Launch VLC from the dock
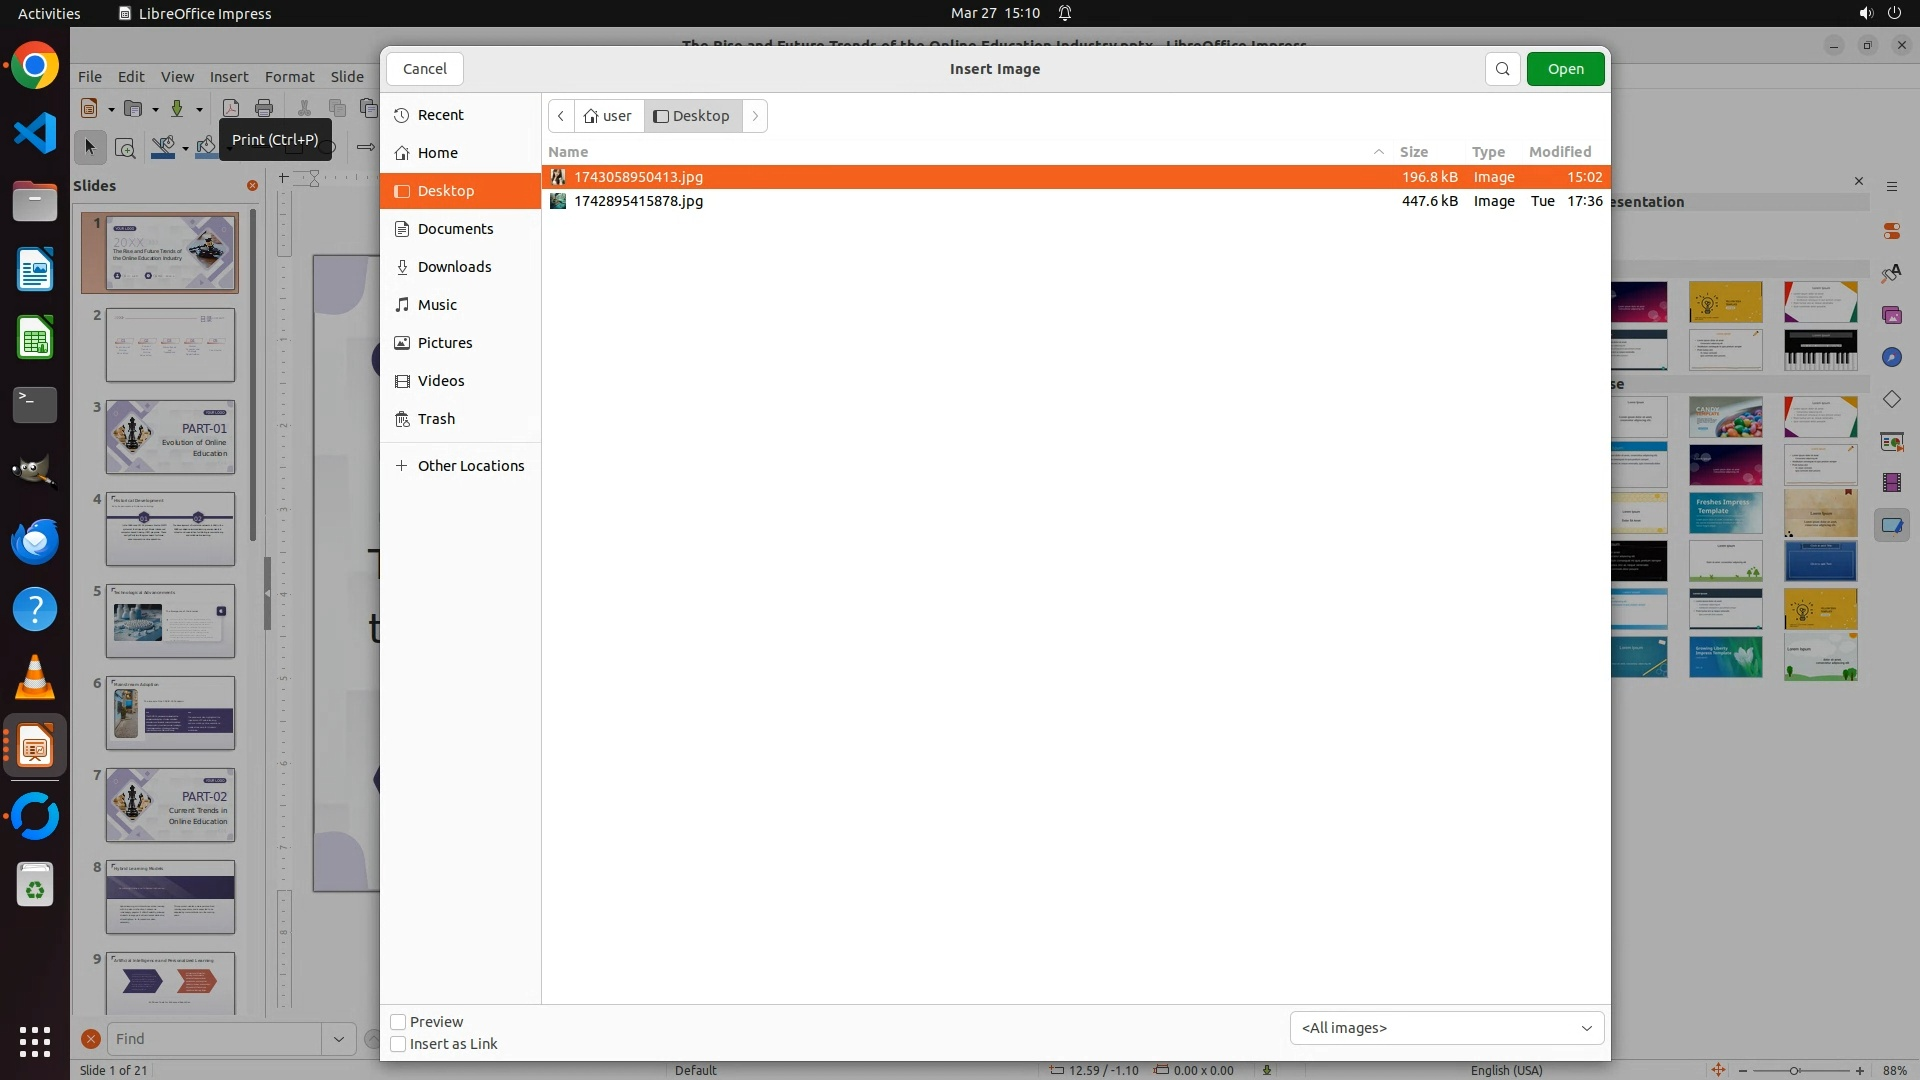This screenshot has height=1080, width=1920. 35,678
